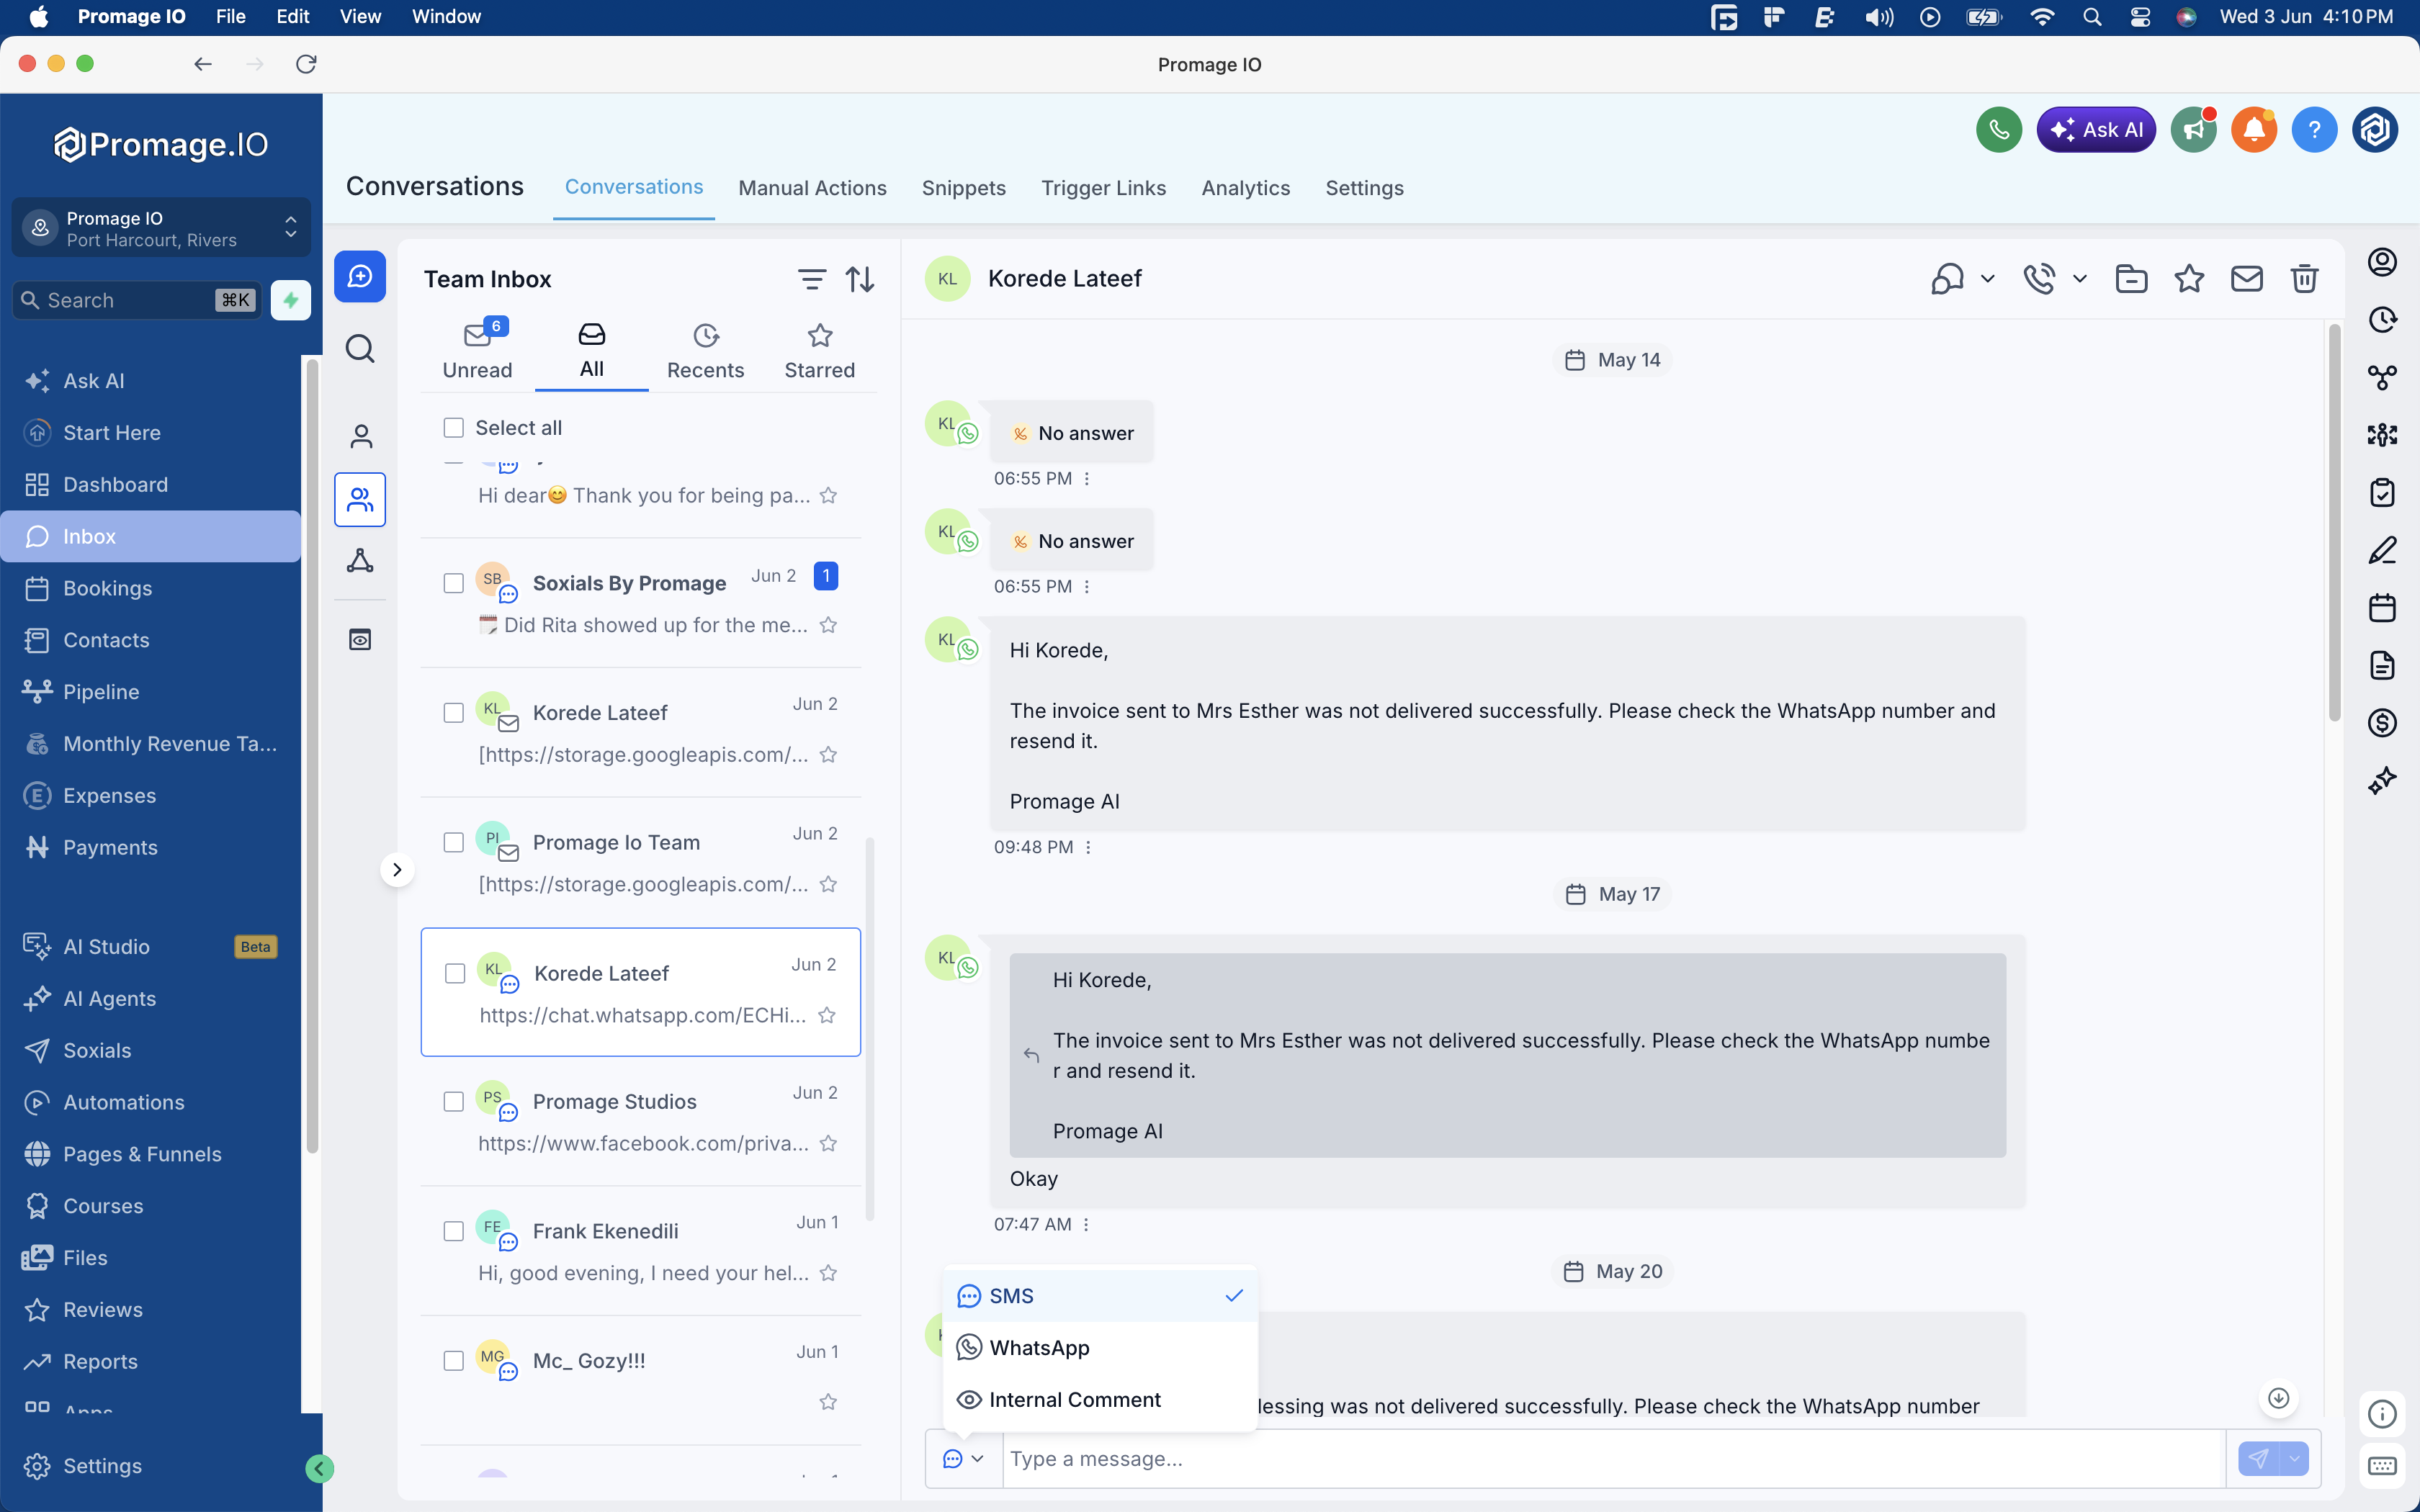Screen dimensions: 2420x1512
Task: Collapse sidebar with green chevron button
Action: [x=319, y=1468]
